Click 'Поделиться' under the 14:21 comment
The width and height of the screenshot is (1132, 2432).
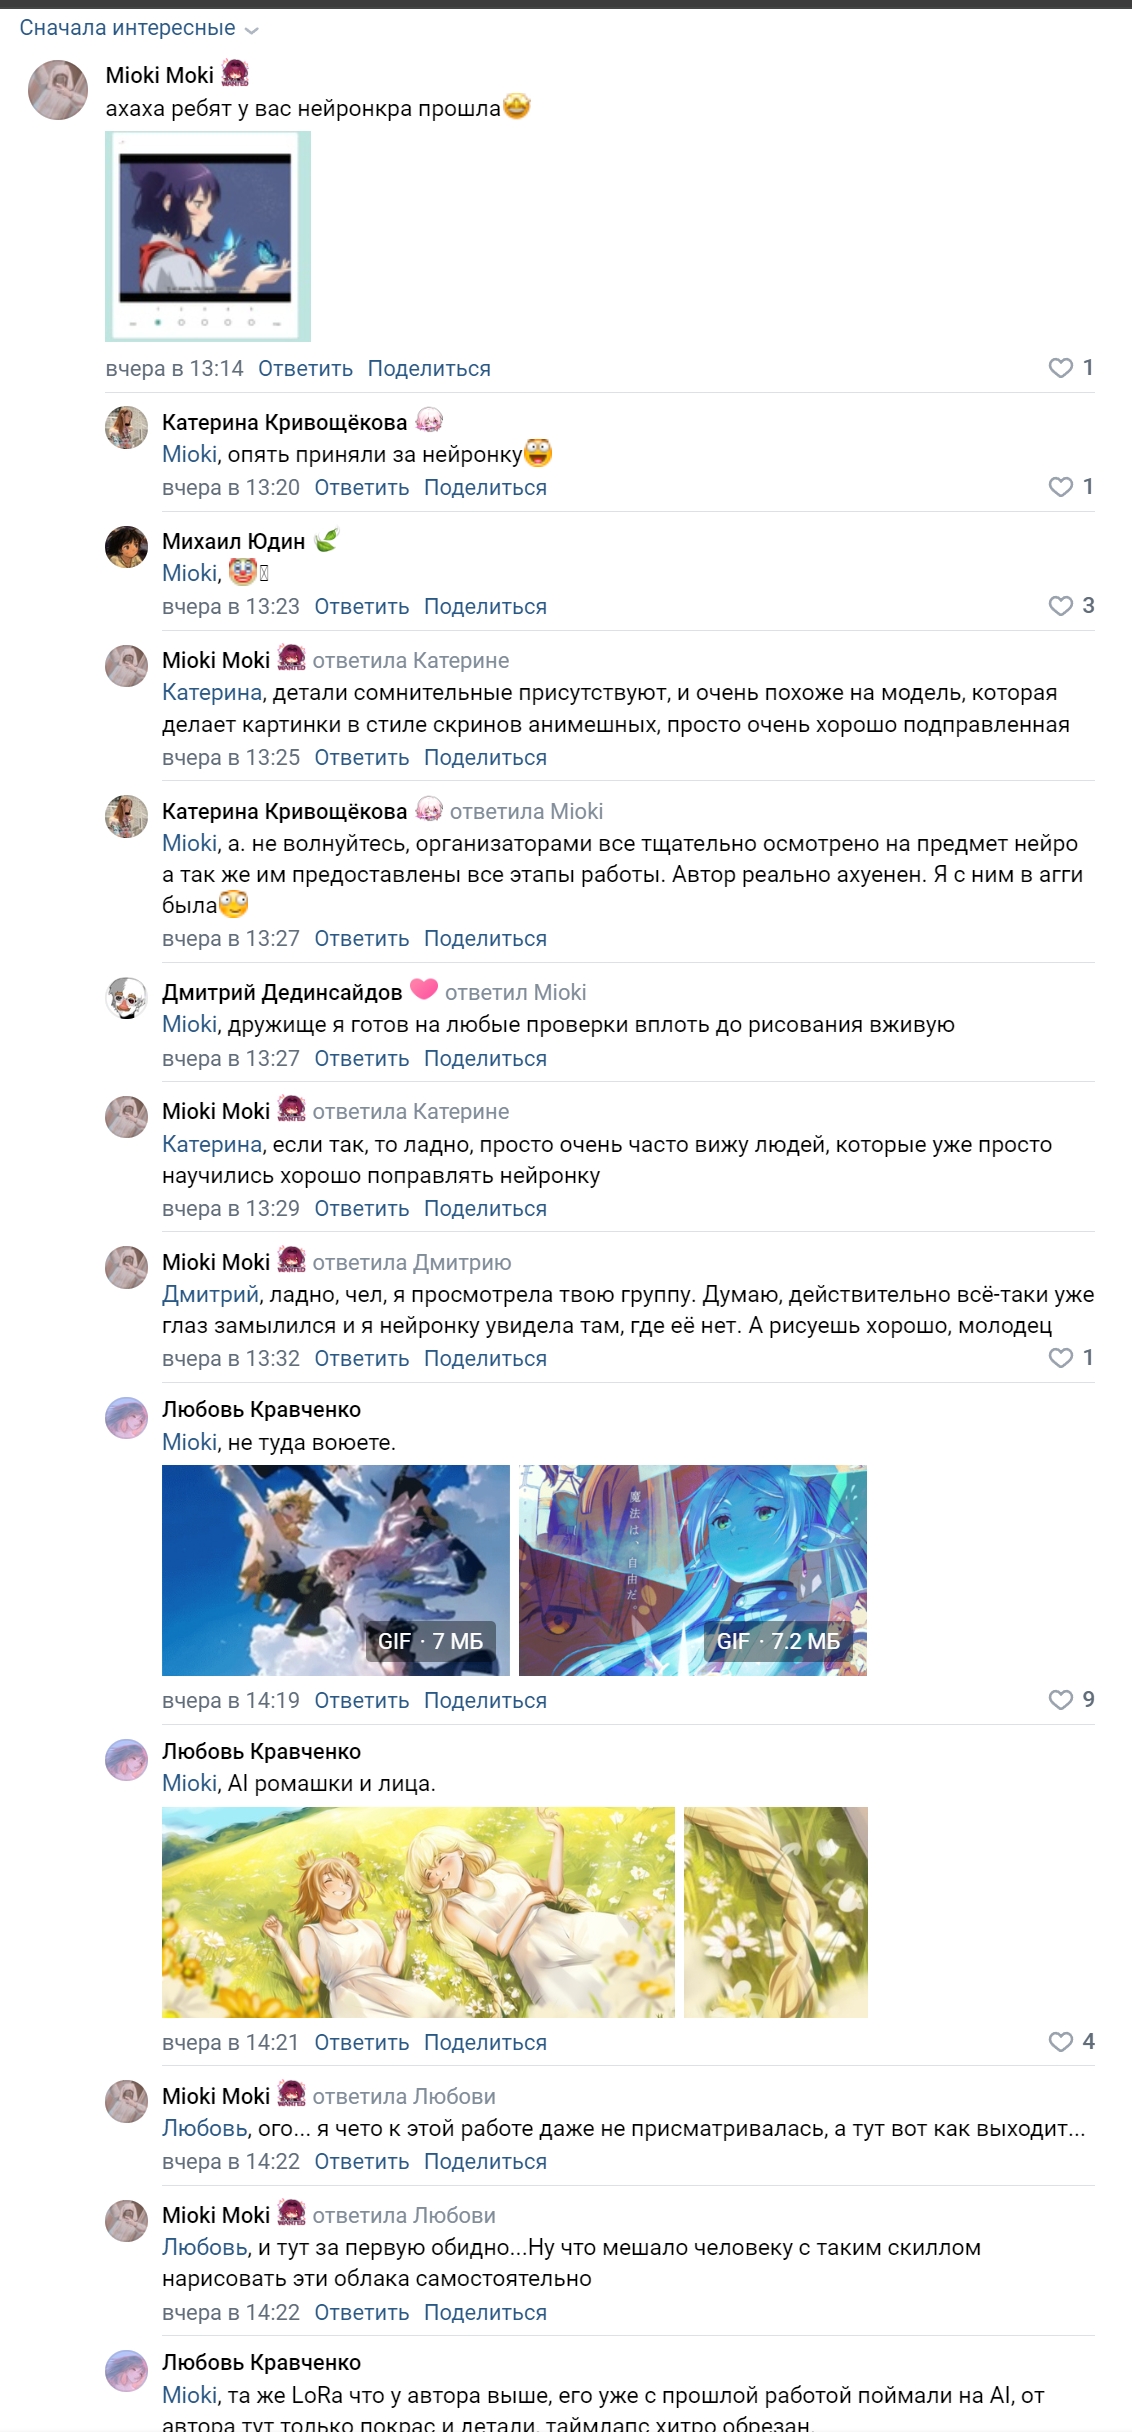(x=485, y=2043)
